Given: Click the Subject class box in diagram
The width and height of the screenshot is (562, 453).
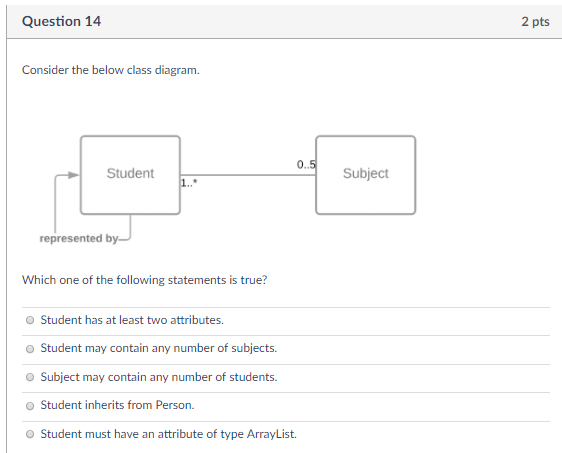Looking at the screenshot, I should click(366, 175).
